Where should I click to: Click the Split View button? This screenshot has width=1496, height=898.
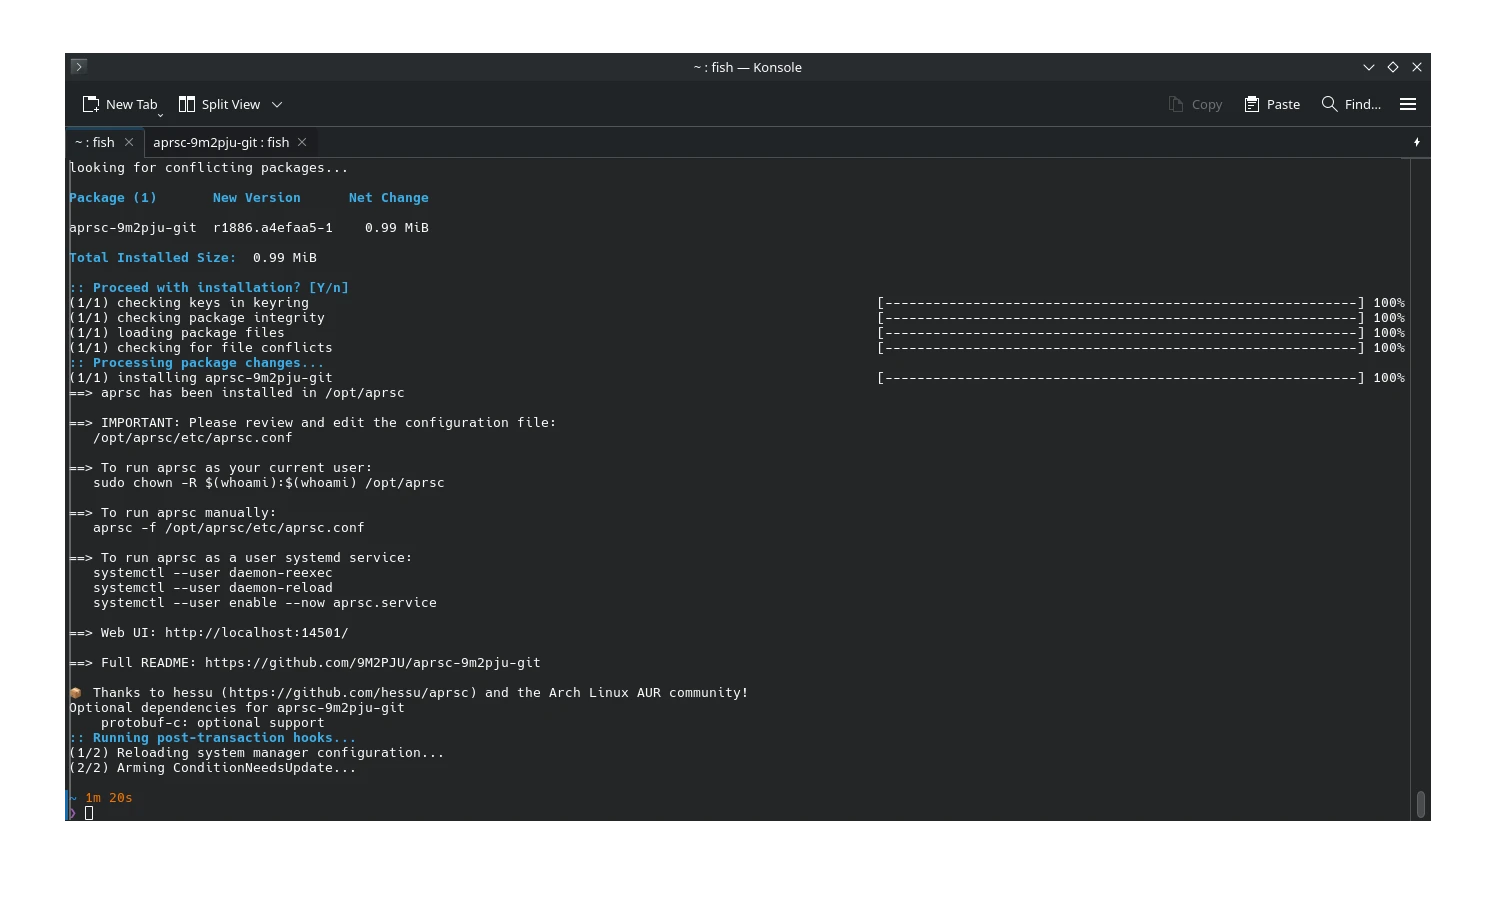point(219,104)
